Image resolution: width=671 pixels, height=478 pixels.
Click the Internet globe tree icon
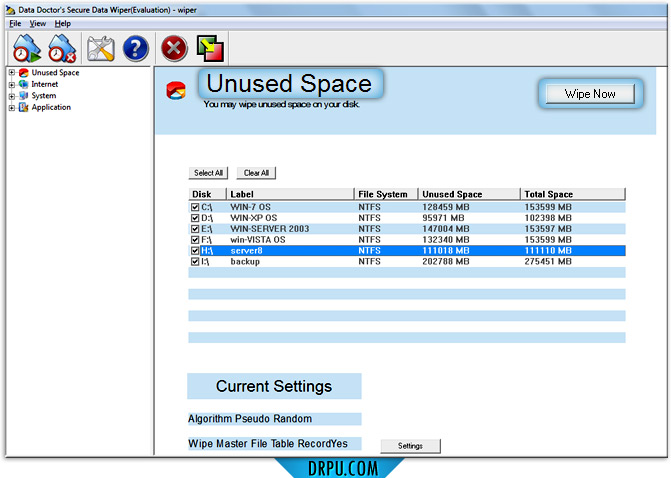click(24, 84)
